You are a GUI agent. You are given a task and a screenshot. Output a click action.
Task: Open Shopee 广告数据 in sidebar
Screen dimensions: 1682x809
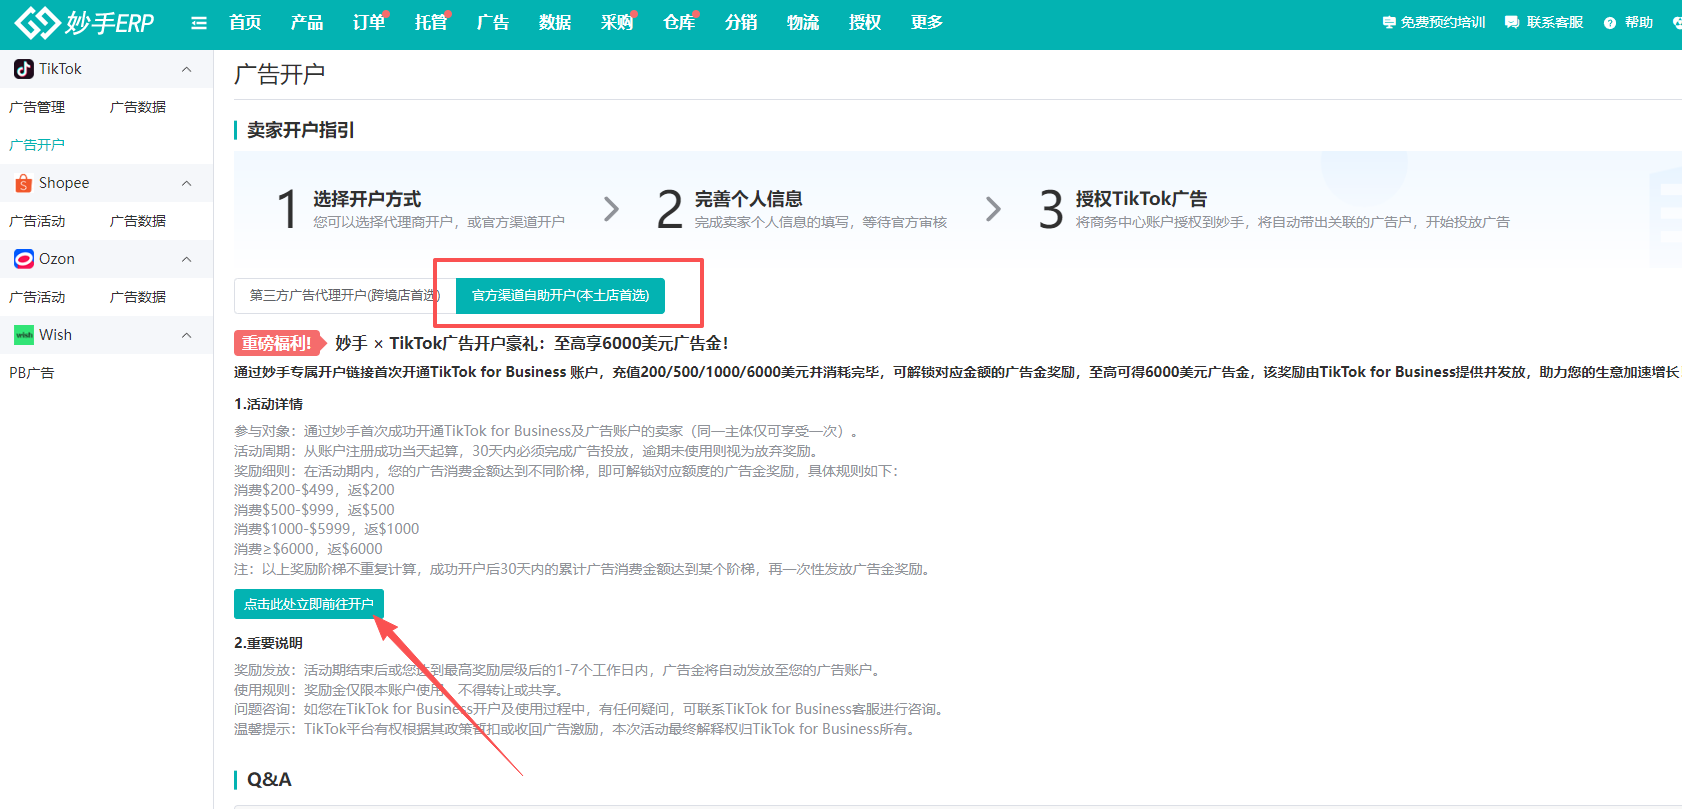pyautogui.click(x=138, y=221)
